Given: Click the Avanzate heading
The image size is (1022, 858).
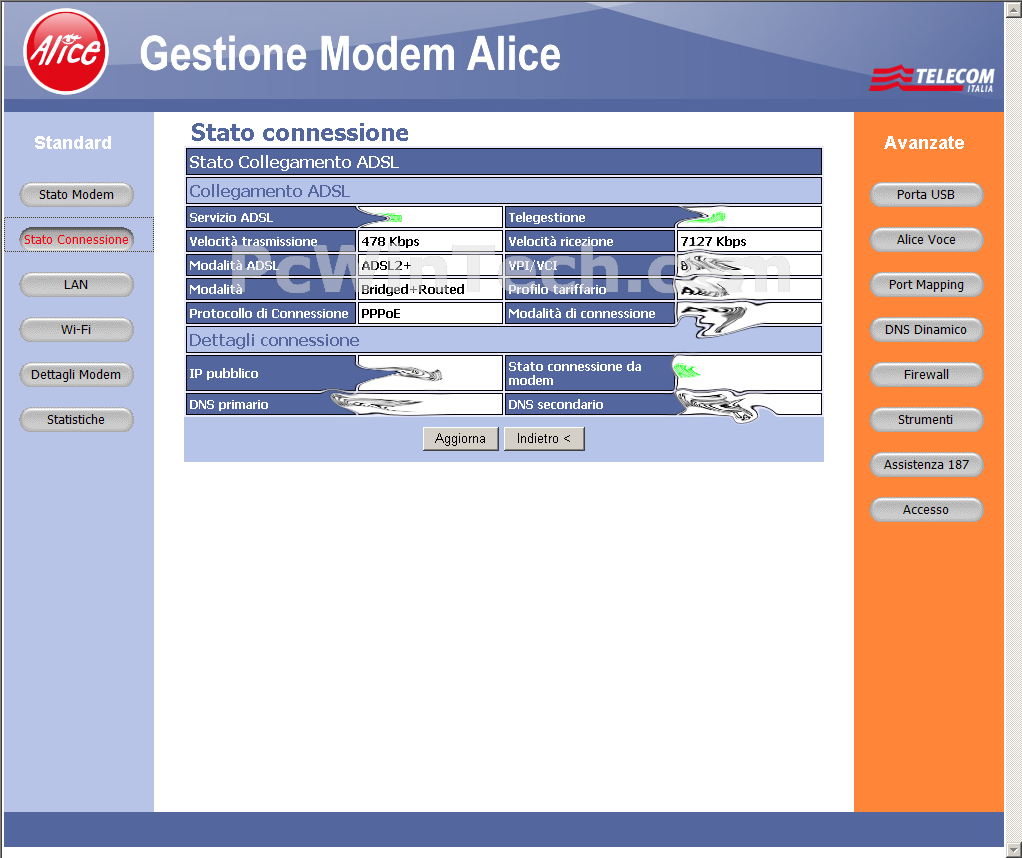Looking at the screenshot, I should pos(924,143).
